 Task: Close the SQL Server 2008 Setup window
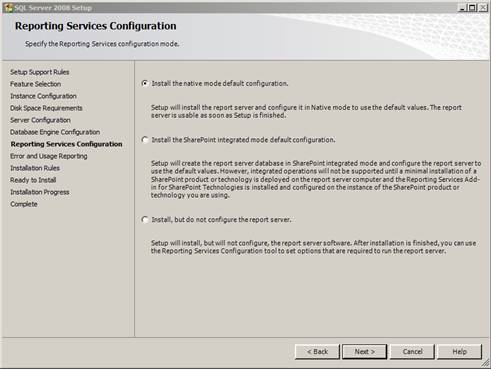click(x=483, y=8)
